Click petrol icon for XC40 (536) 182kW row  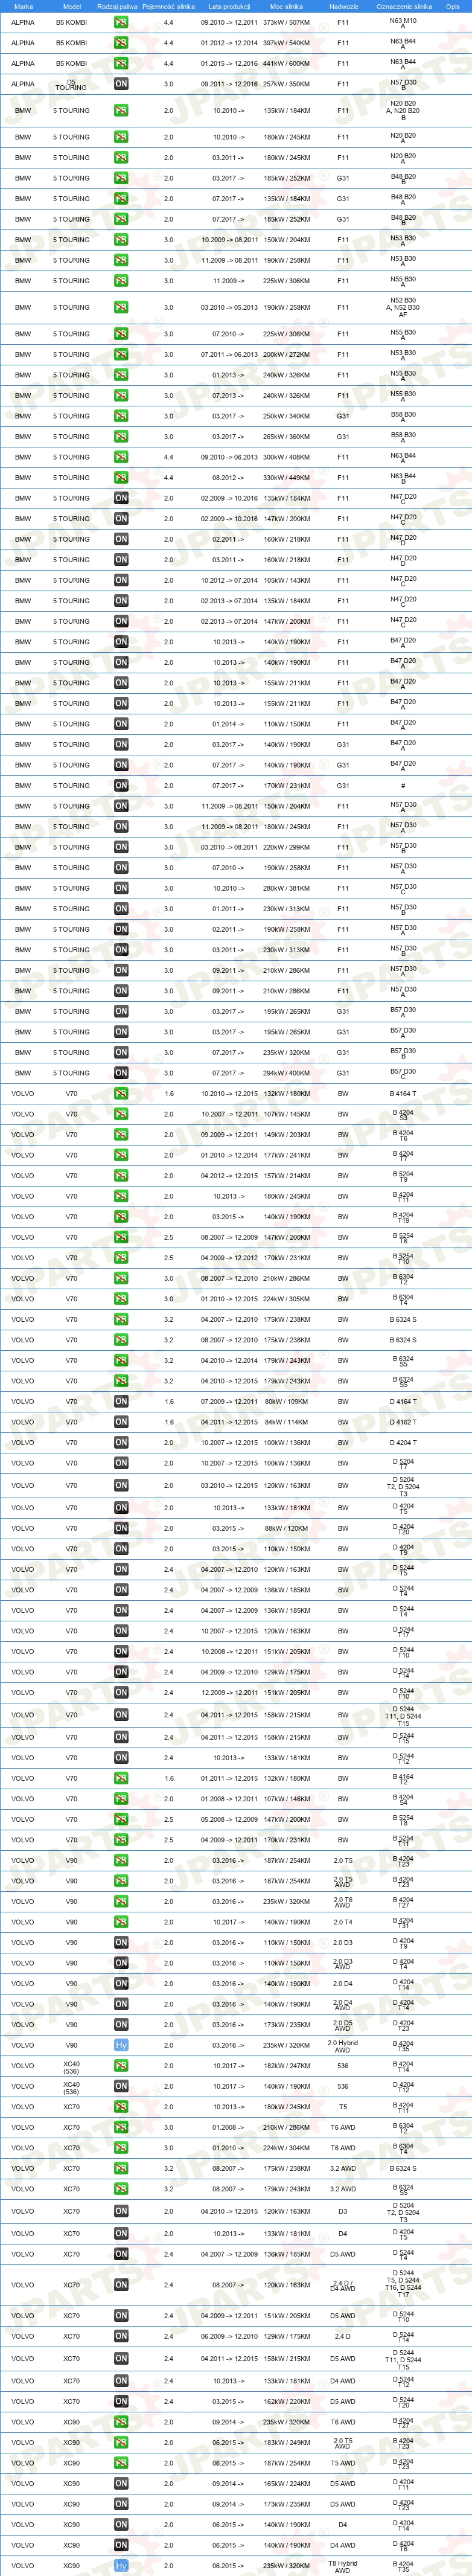[x=121, y=2066]
